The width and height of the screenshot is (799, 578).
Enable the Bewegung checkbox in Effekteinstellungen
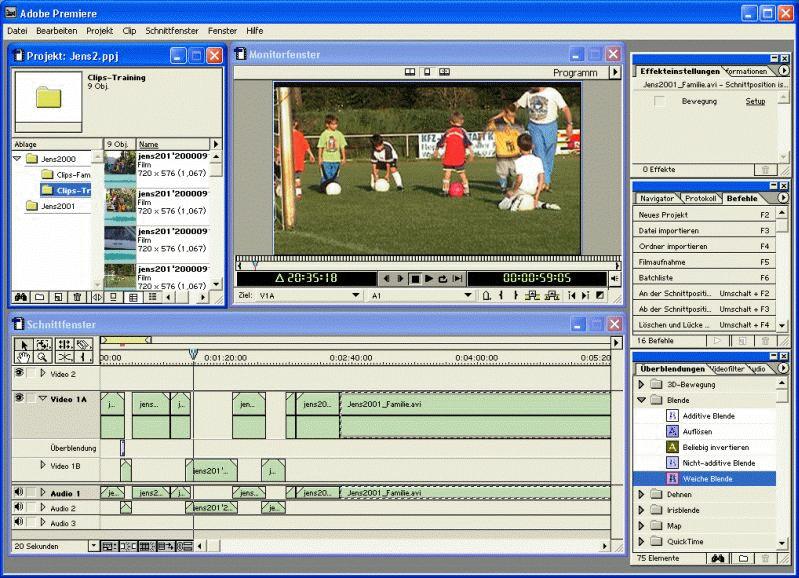coord(659,101)
